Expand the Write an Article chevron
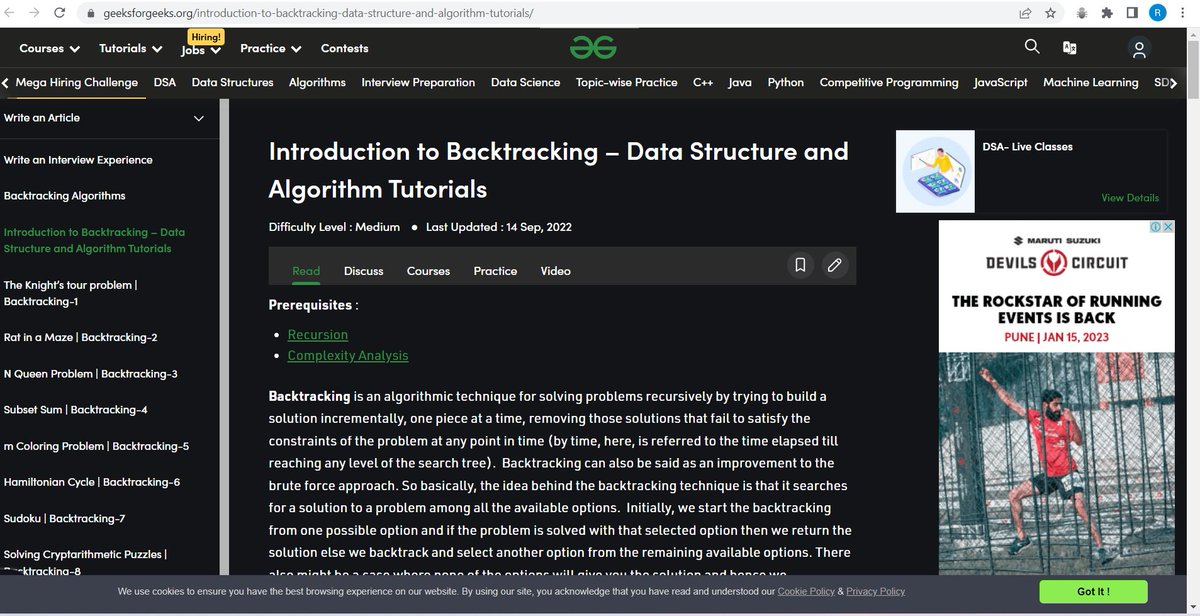Image resolution: width=1200 pixels, height=616 pixels. (199, 118)
